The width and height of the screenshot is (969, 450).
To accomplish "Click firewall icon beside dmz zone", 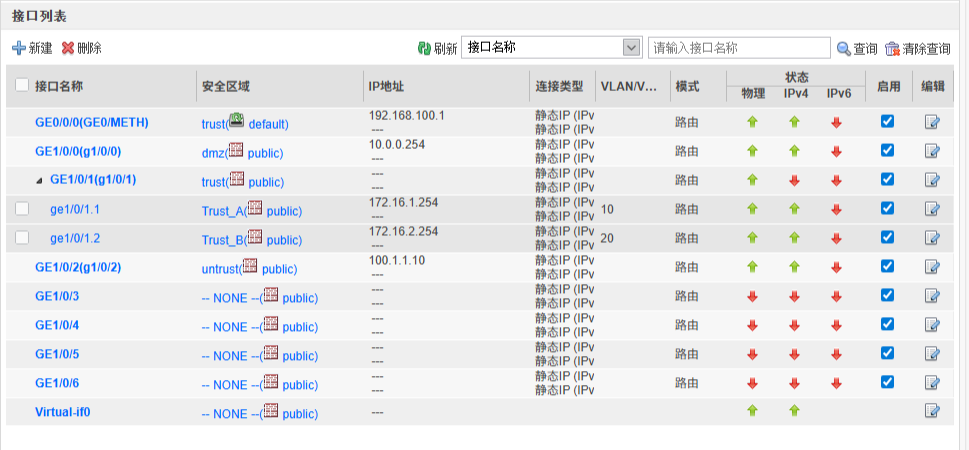I will click(236, 150).
